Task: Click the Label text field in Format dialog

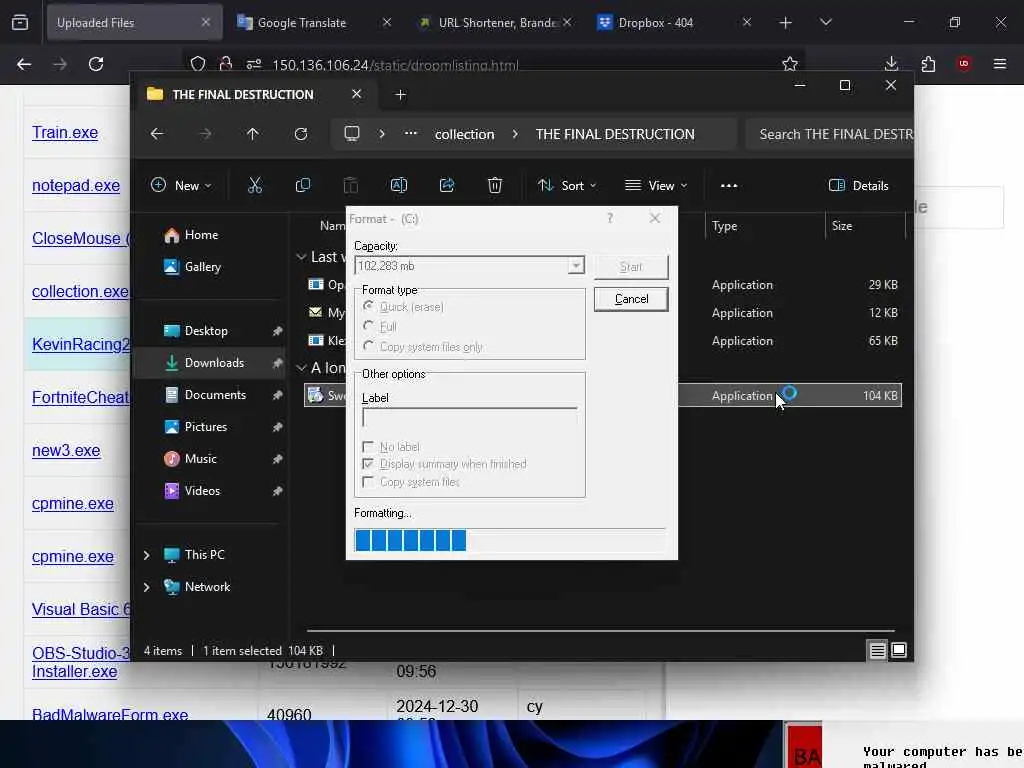Action: coord(470,419)
